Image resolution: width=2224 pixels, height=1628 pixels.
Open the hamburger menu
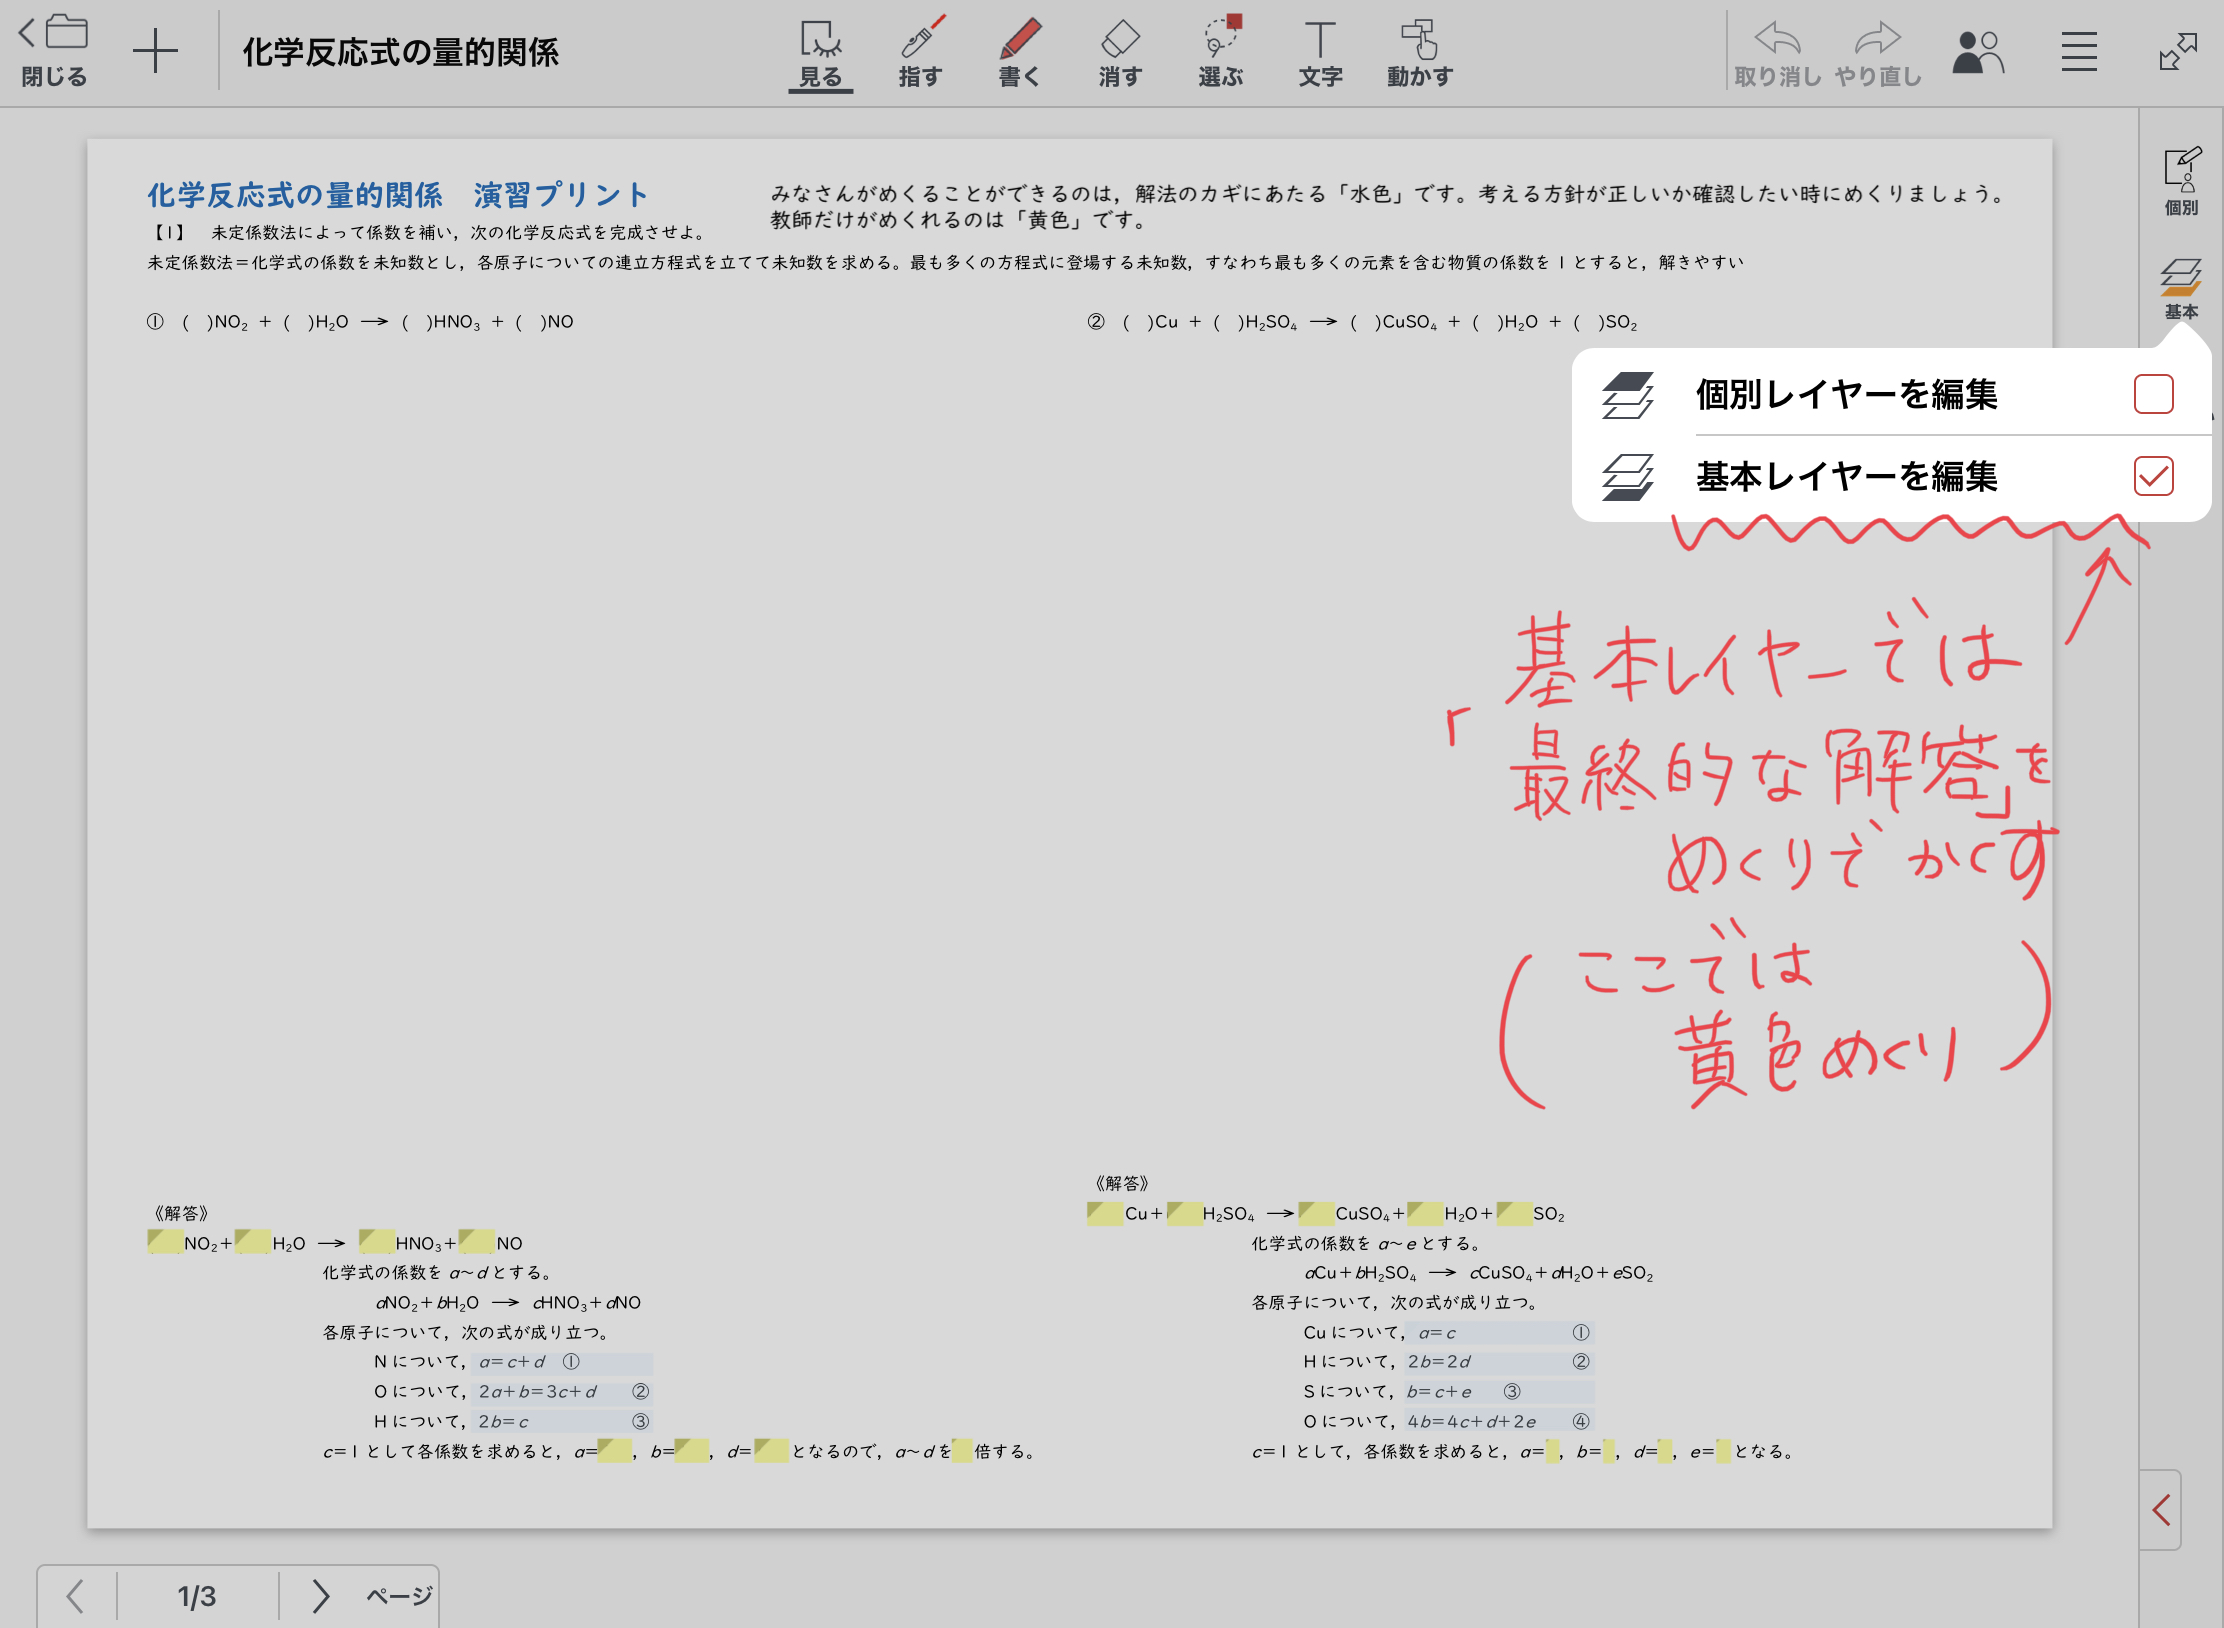pos(2078,52)
